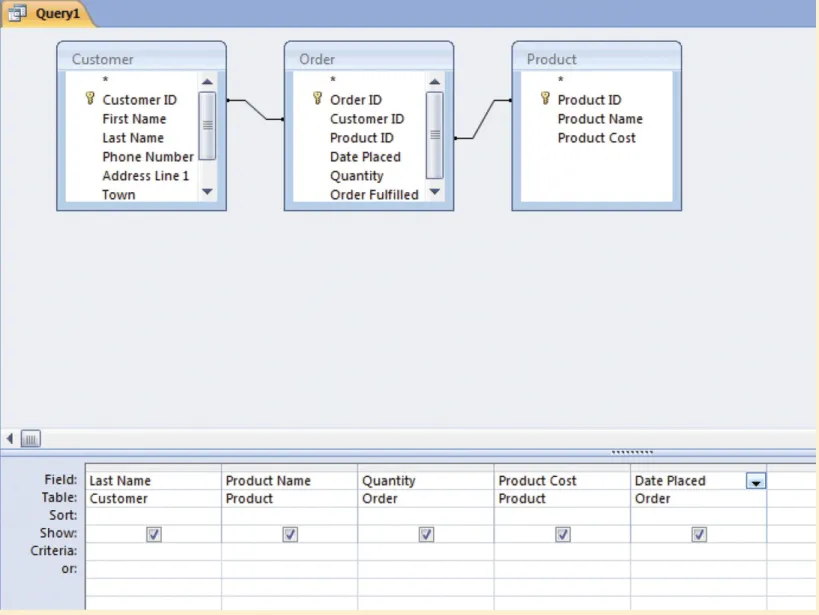The width and height of the screenshot is (819, 615).
Task: Select Address Line 1 field
Action: pos(146,176)
